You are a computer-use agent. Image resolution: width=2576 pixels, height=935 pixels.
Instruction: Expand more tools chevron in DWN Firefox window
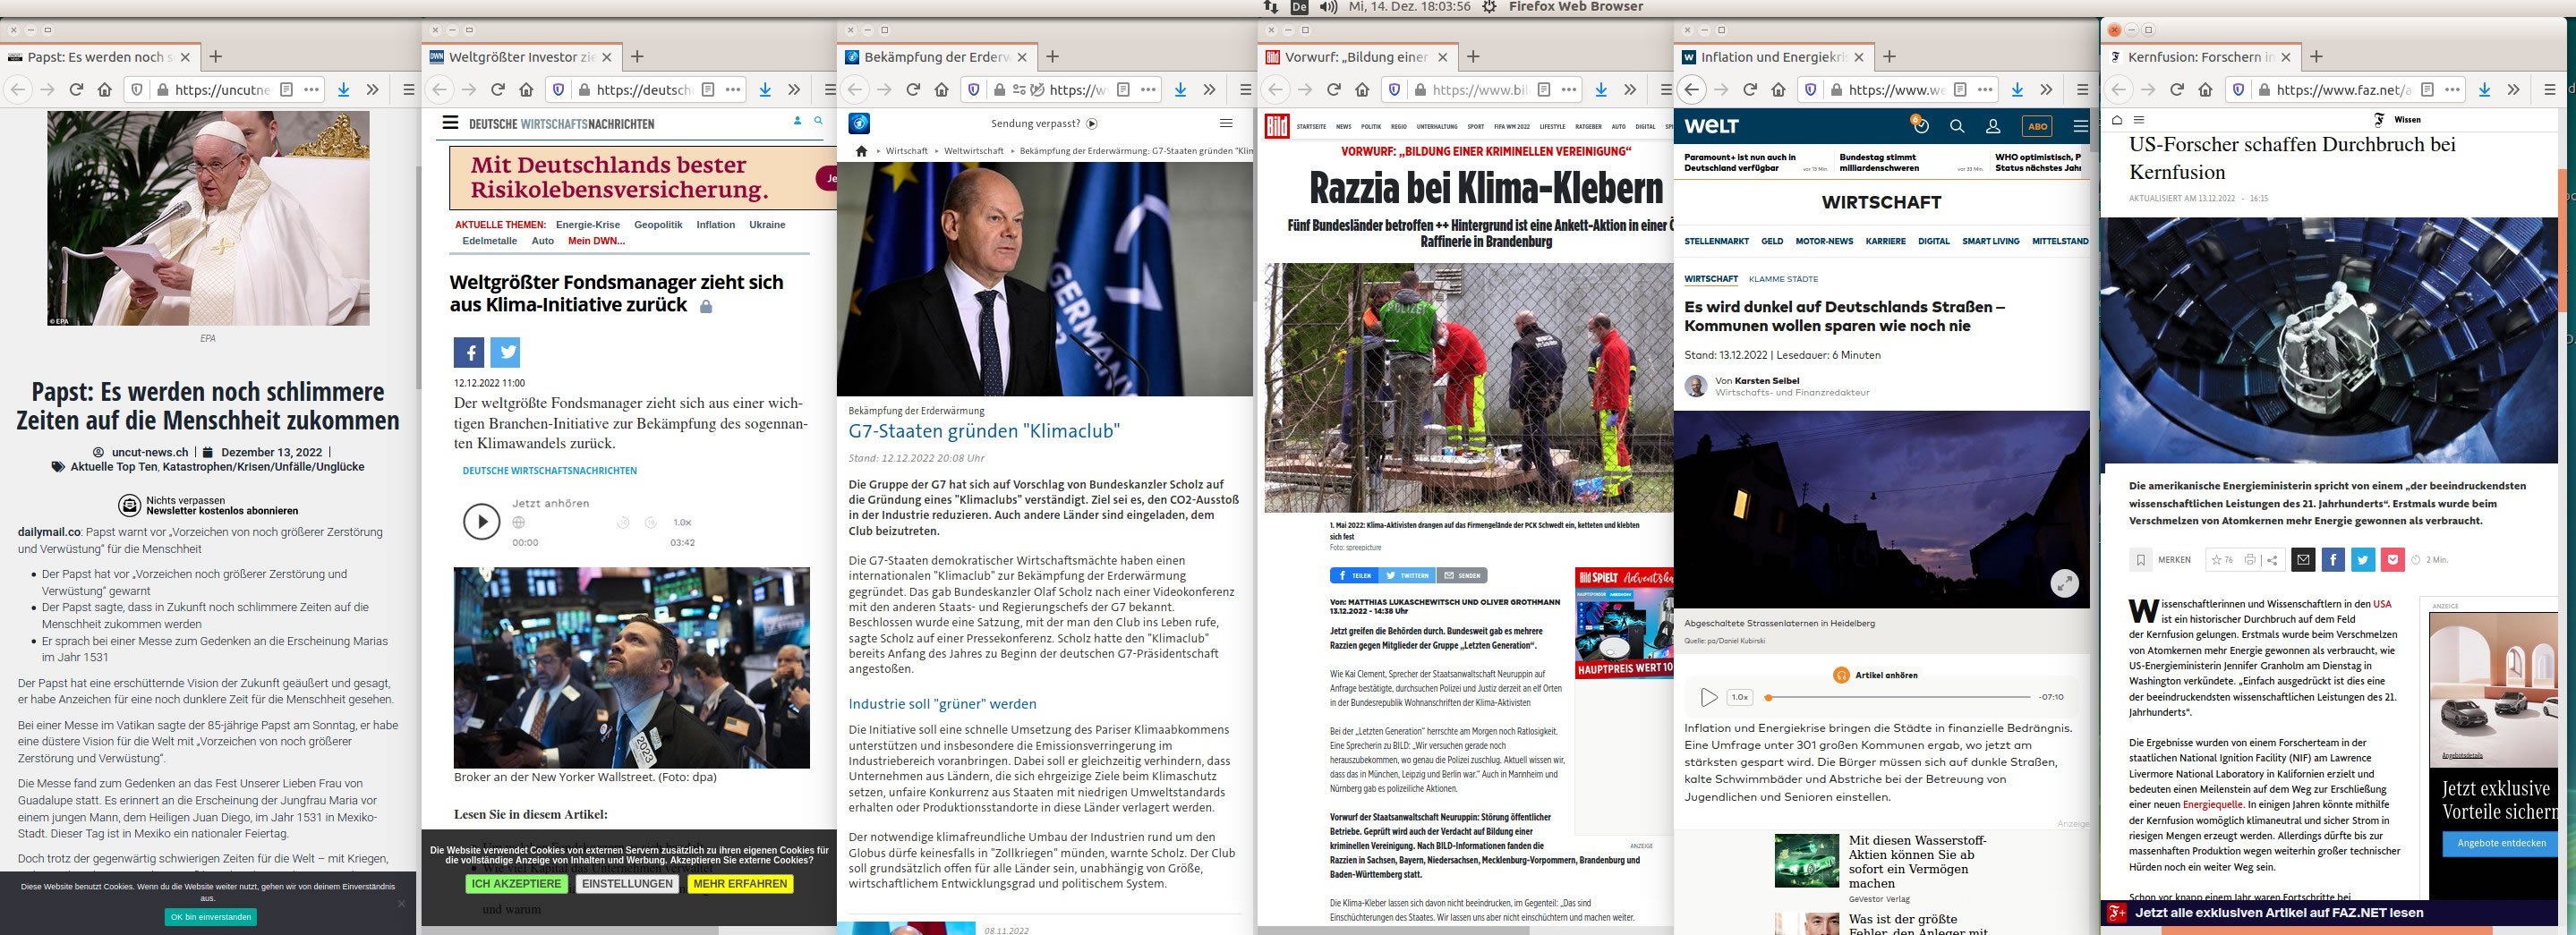click(794, 90)
